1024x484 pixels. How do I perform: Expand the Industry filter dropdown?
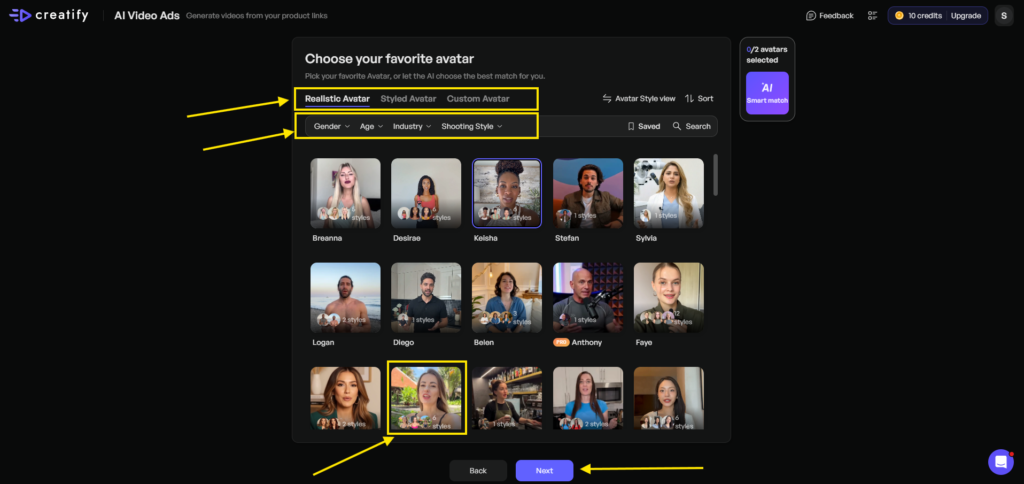click(412, 127)
